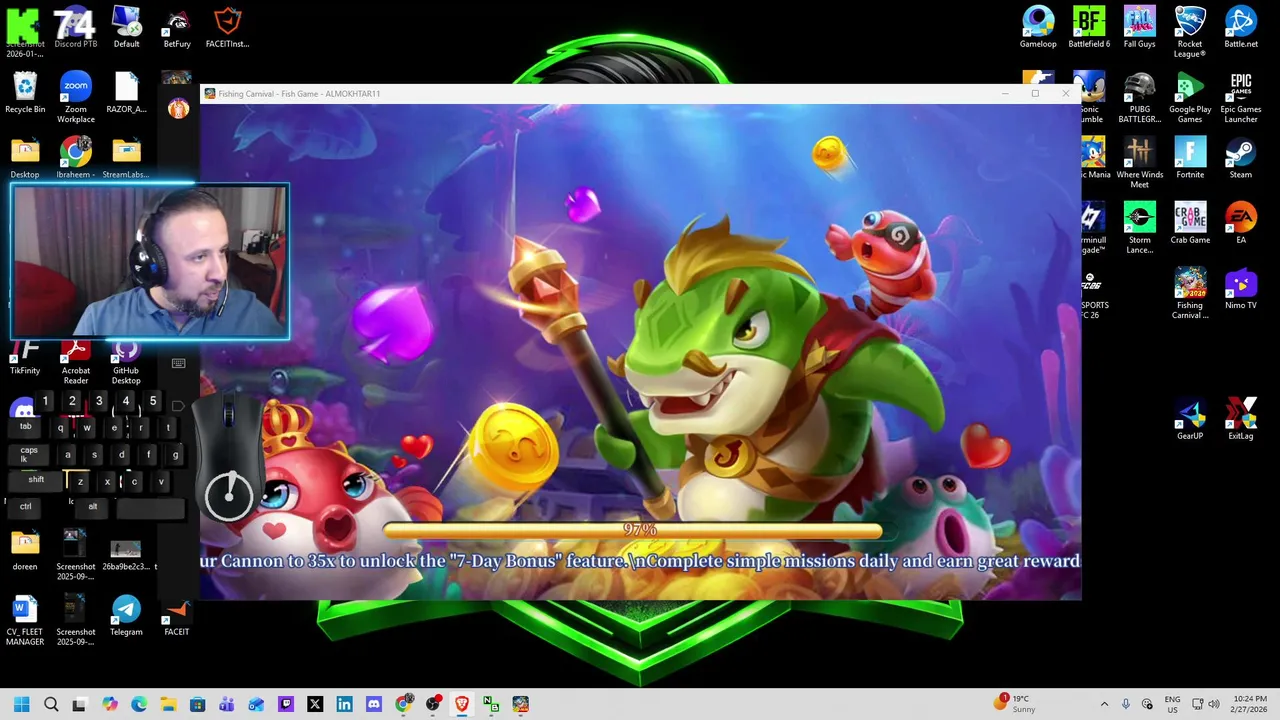
Task: Launch Crab Game from the desktop
Action: click(1190, 223)
